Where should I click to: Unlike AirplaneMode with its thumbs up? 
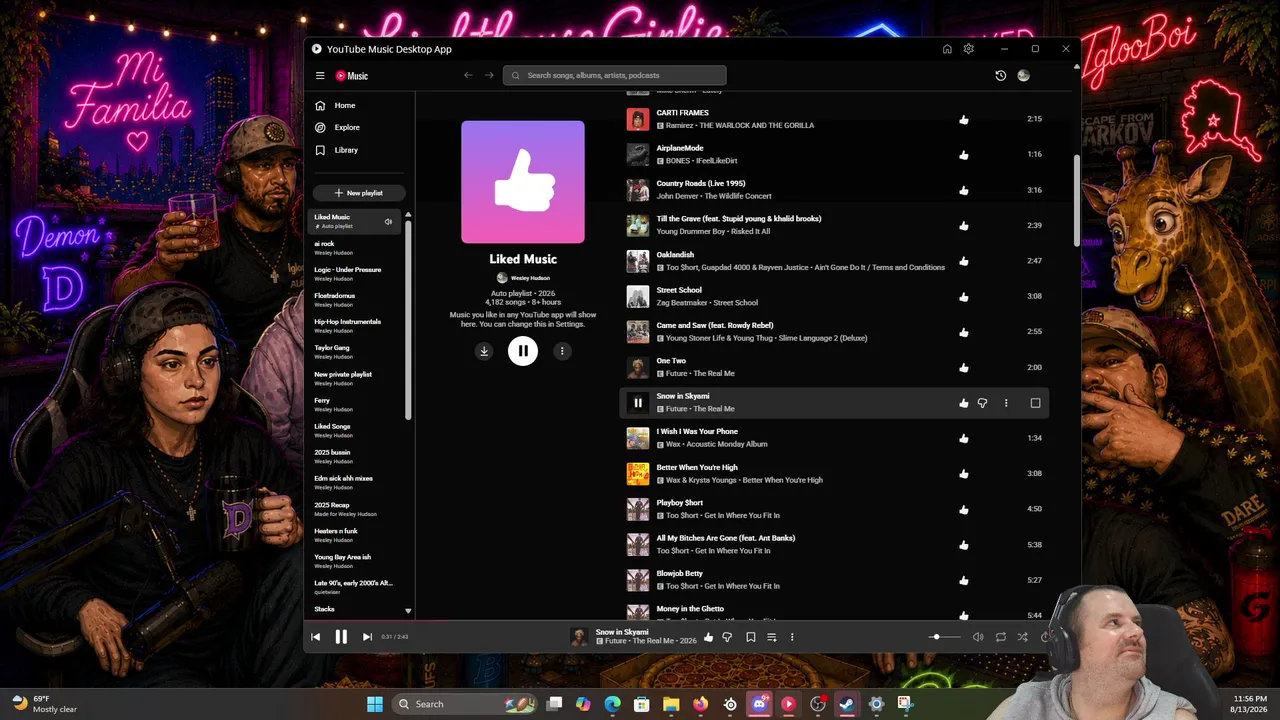(964, 155)
